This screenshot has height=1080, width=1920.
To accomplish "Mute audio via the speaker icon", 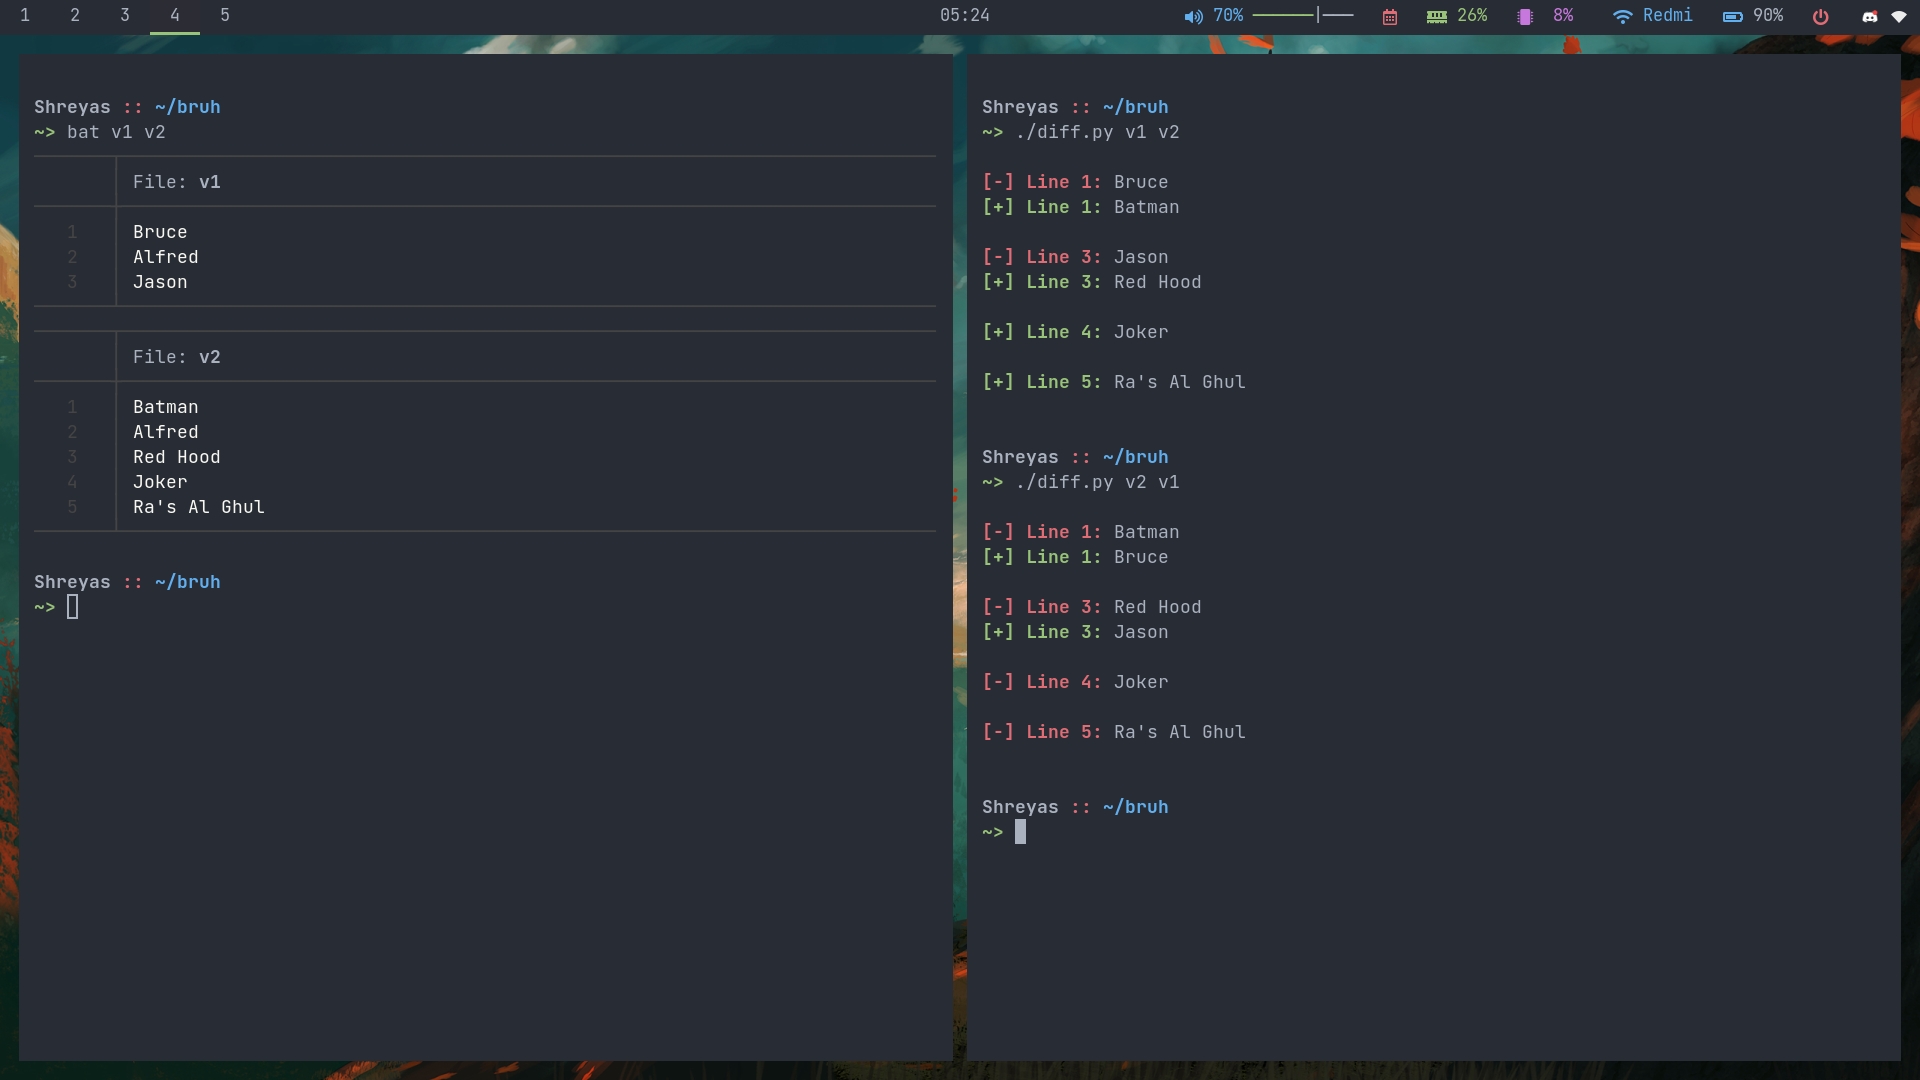I will point(1193,15).
